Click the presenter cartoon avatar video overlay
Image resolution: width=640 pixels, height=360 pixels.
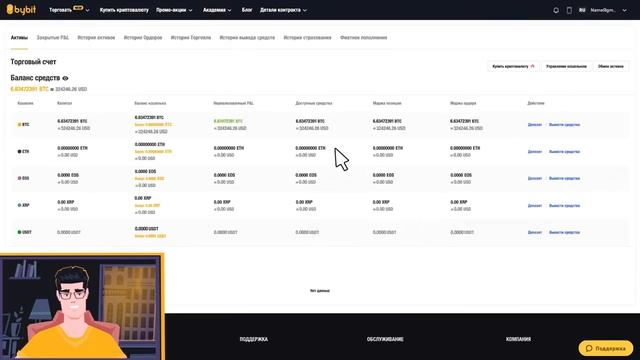tap(82, 307)
